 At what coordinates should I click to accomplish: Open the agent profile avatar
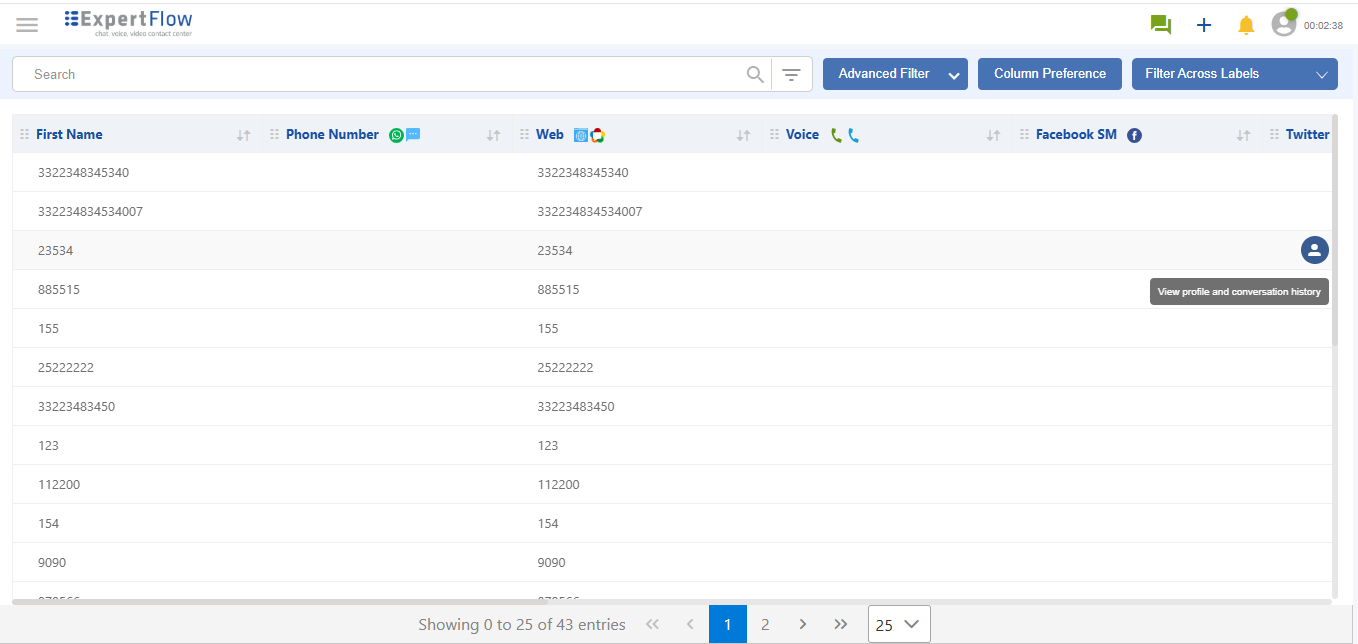point(1284,24)
